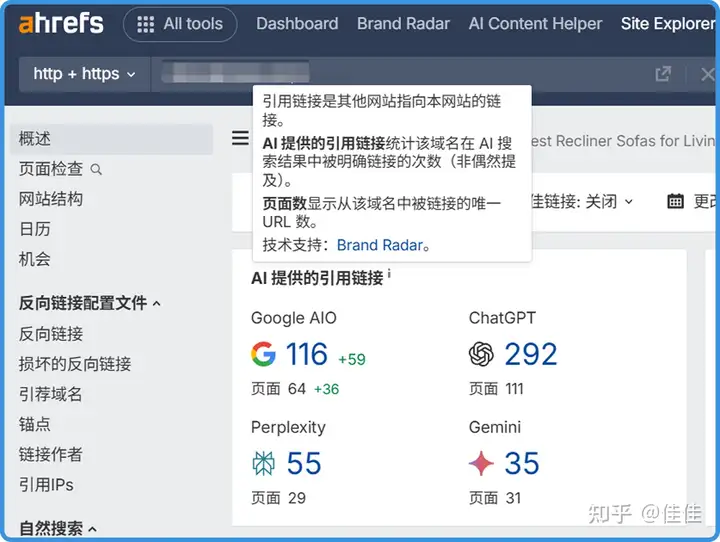Click the magnifier icon next to 页面检查

point(96,169)
